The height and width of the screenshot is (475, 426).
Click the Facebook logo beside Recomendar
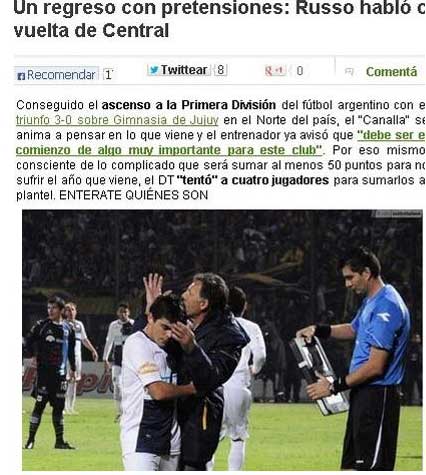click(21, 76)
